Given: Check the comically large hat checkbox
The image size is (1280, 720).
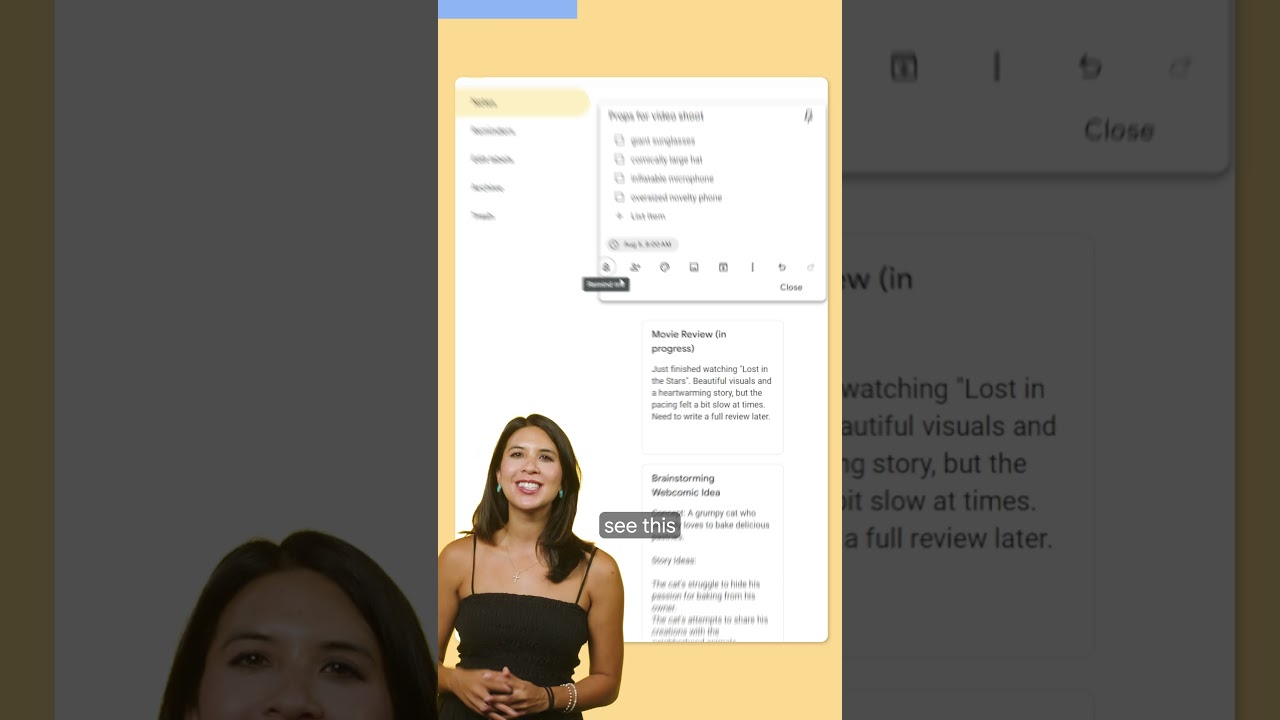Looking at the screenshot, I should 619,159.
